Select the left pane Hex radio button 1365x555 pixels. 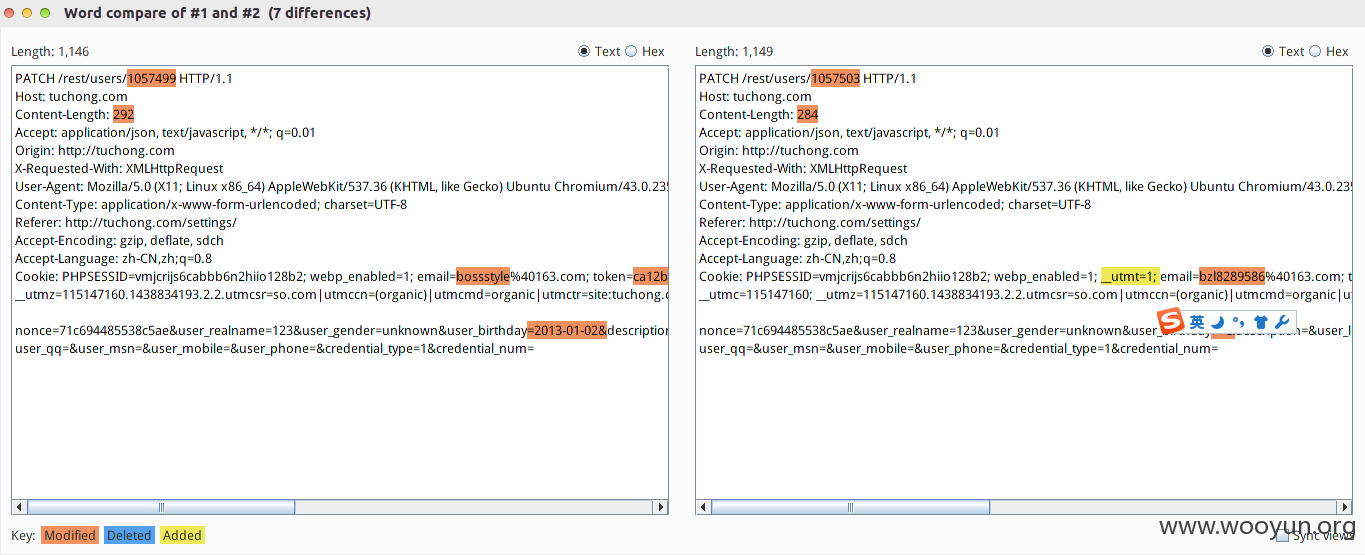point(631,51)
